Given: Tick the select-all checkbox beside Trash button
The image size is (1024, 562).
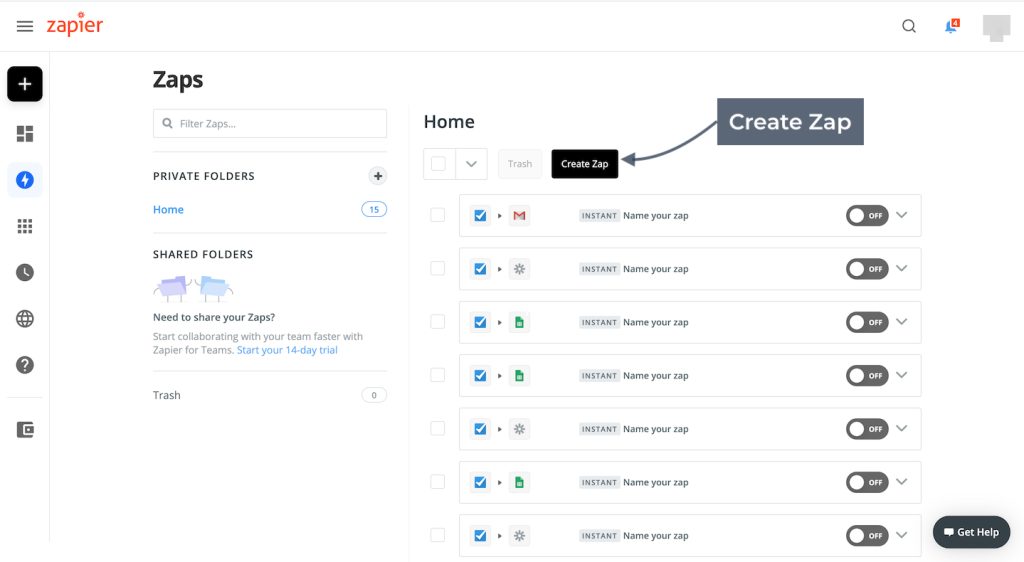Looking at the screenshot, I should (439, 164).
